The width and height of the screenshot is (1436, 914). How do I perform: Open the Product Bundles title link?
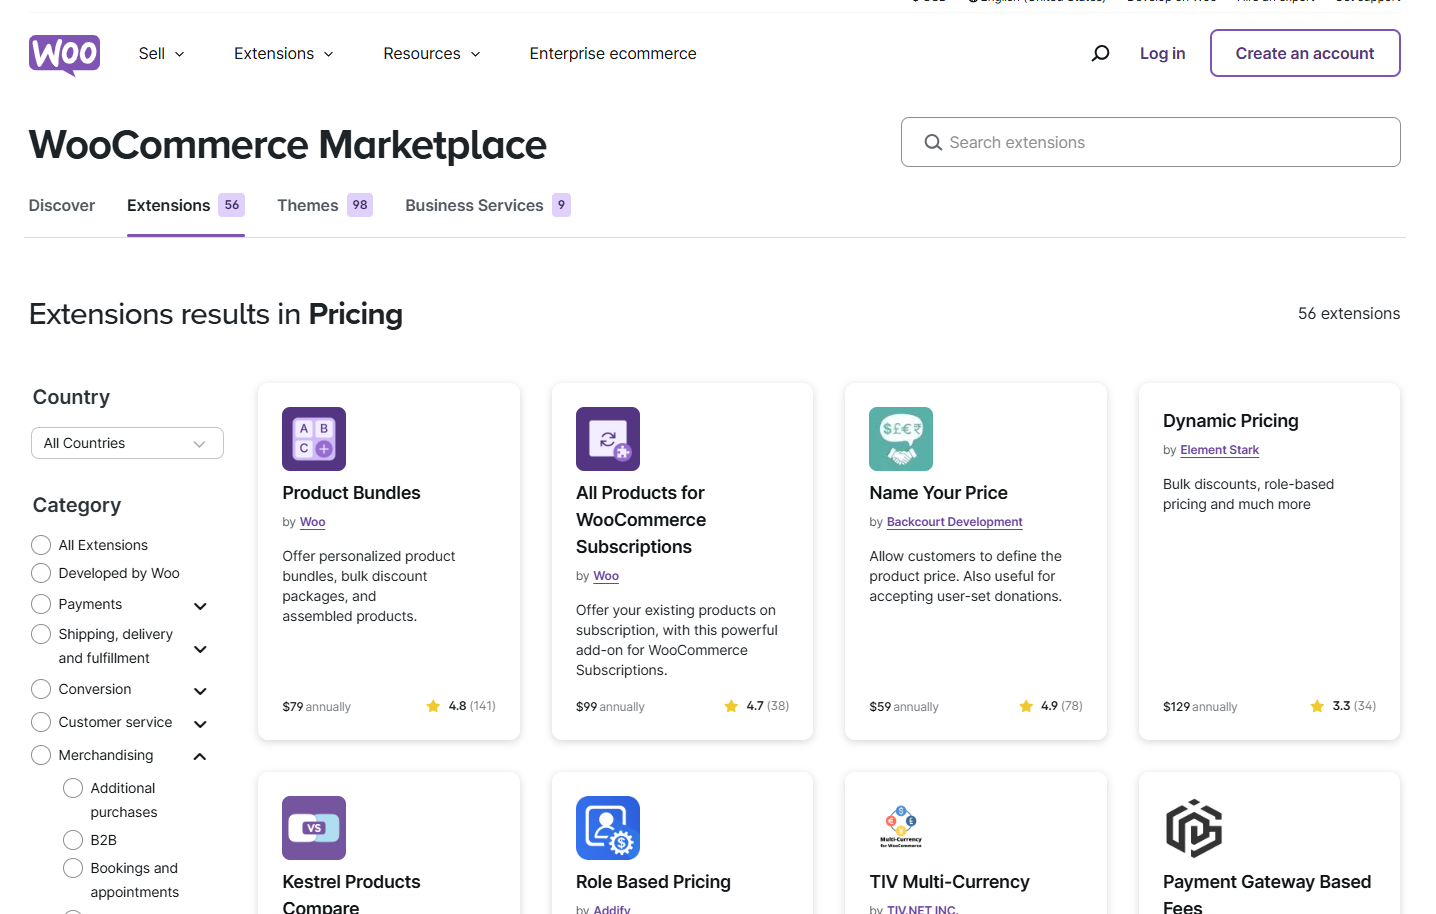[x=351, y=493]
